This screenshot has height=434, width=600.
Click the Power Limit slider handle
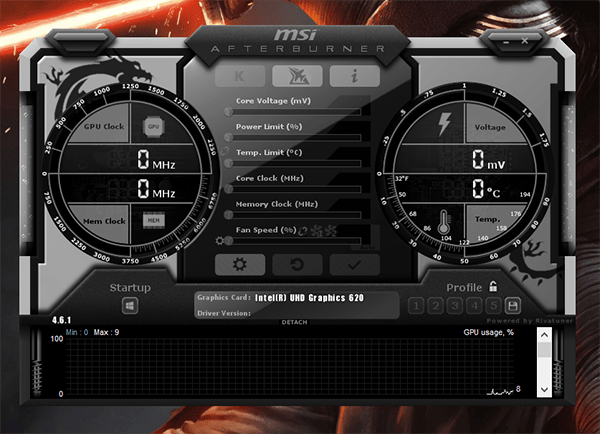(x=229, y=137)
